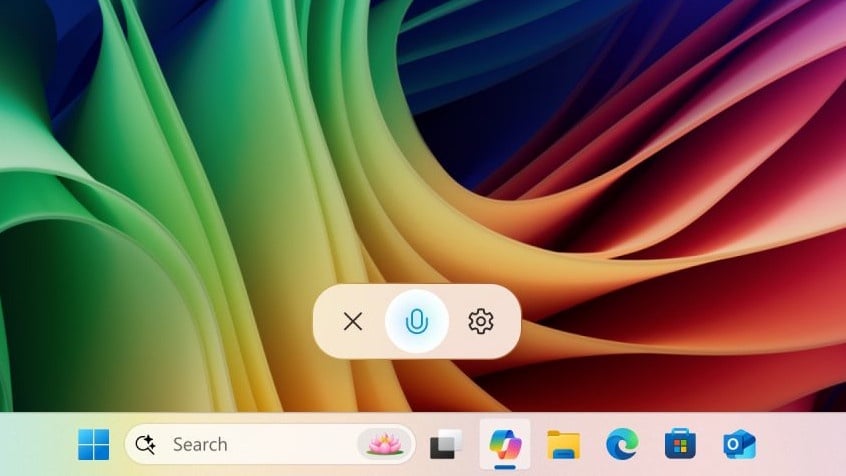The height and width of the screenshot is (476, 846).
Task: Open File Explorer folder icon
Action: pos(563,444)
